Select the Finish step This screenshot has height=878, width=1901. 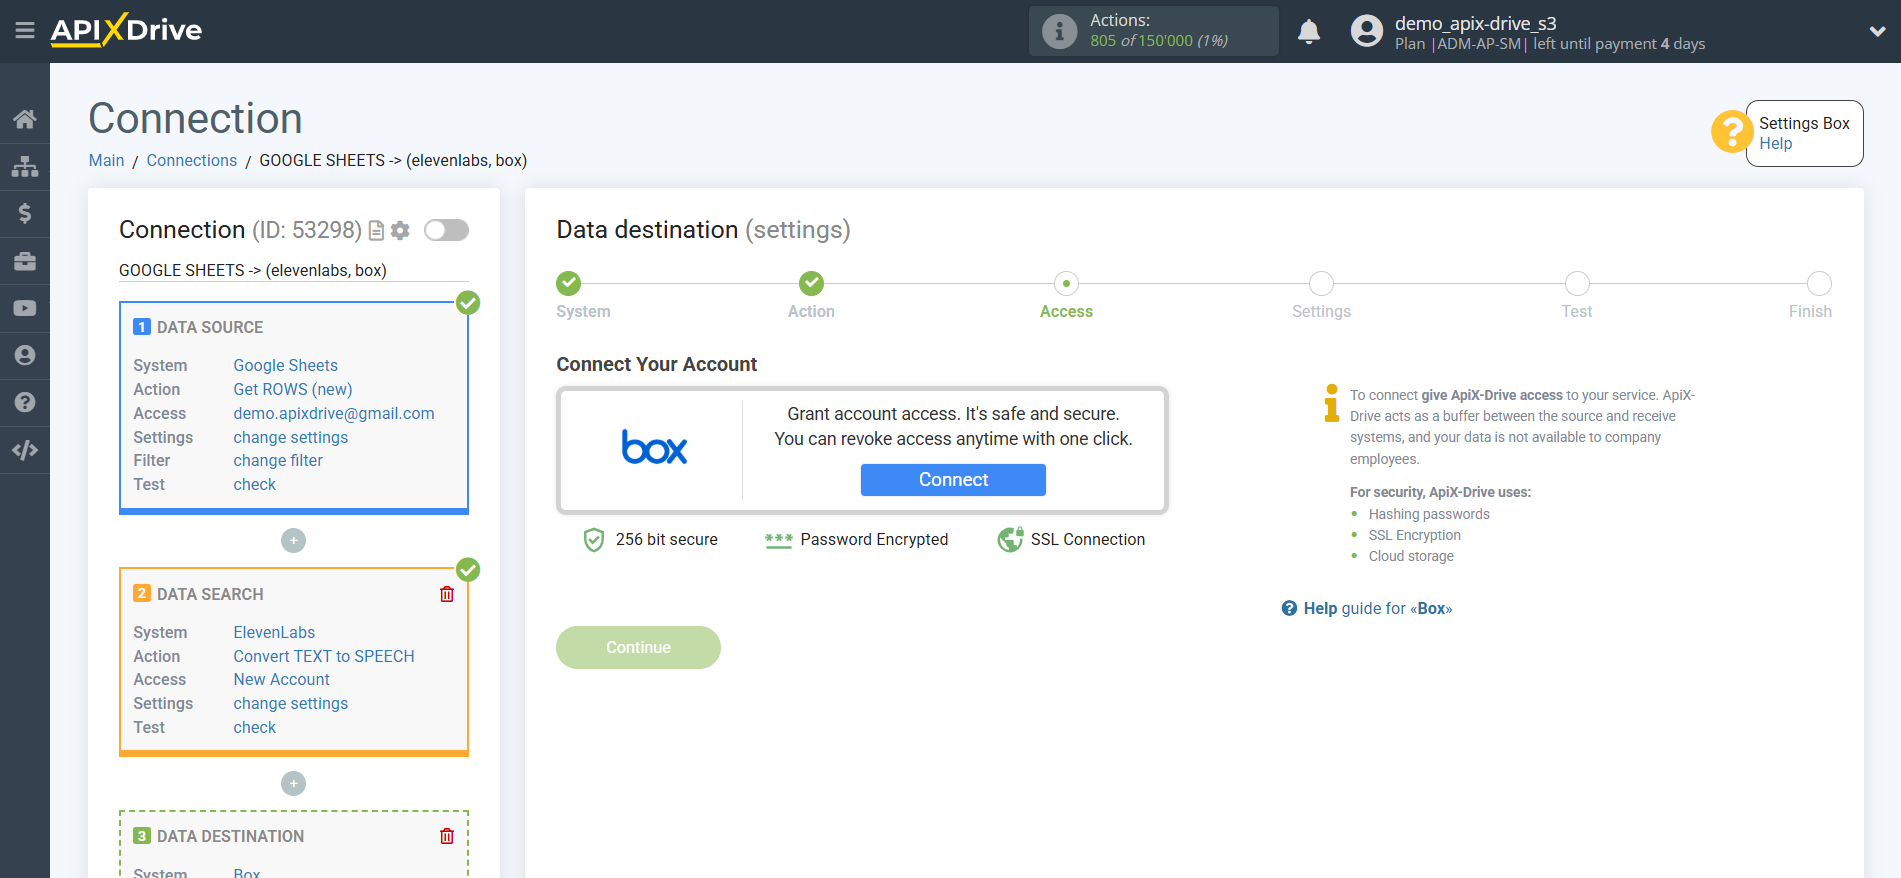point(1819,283)
